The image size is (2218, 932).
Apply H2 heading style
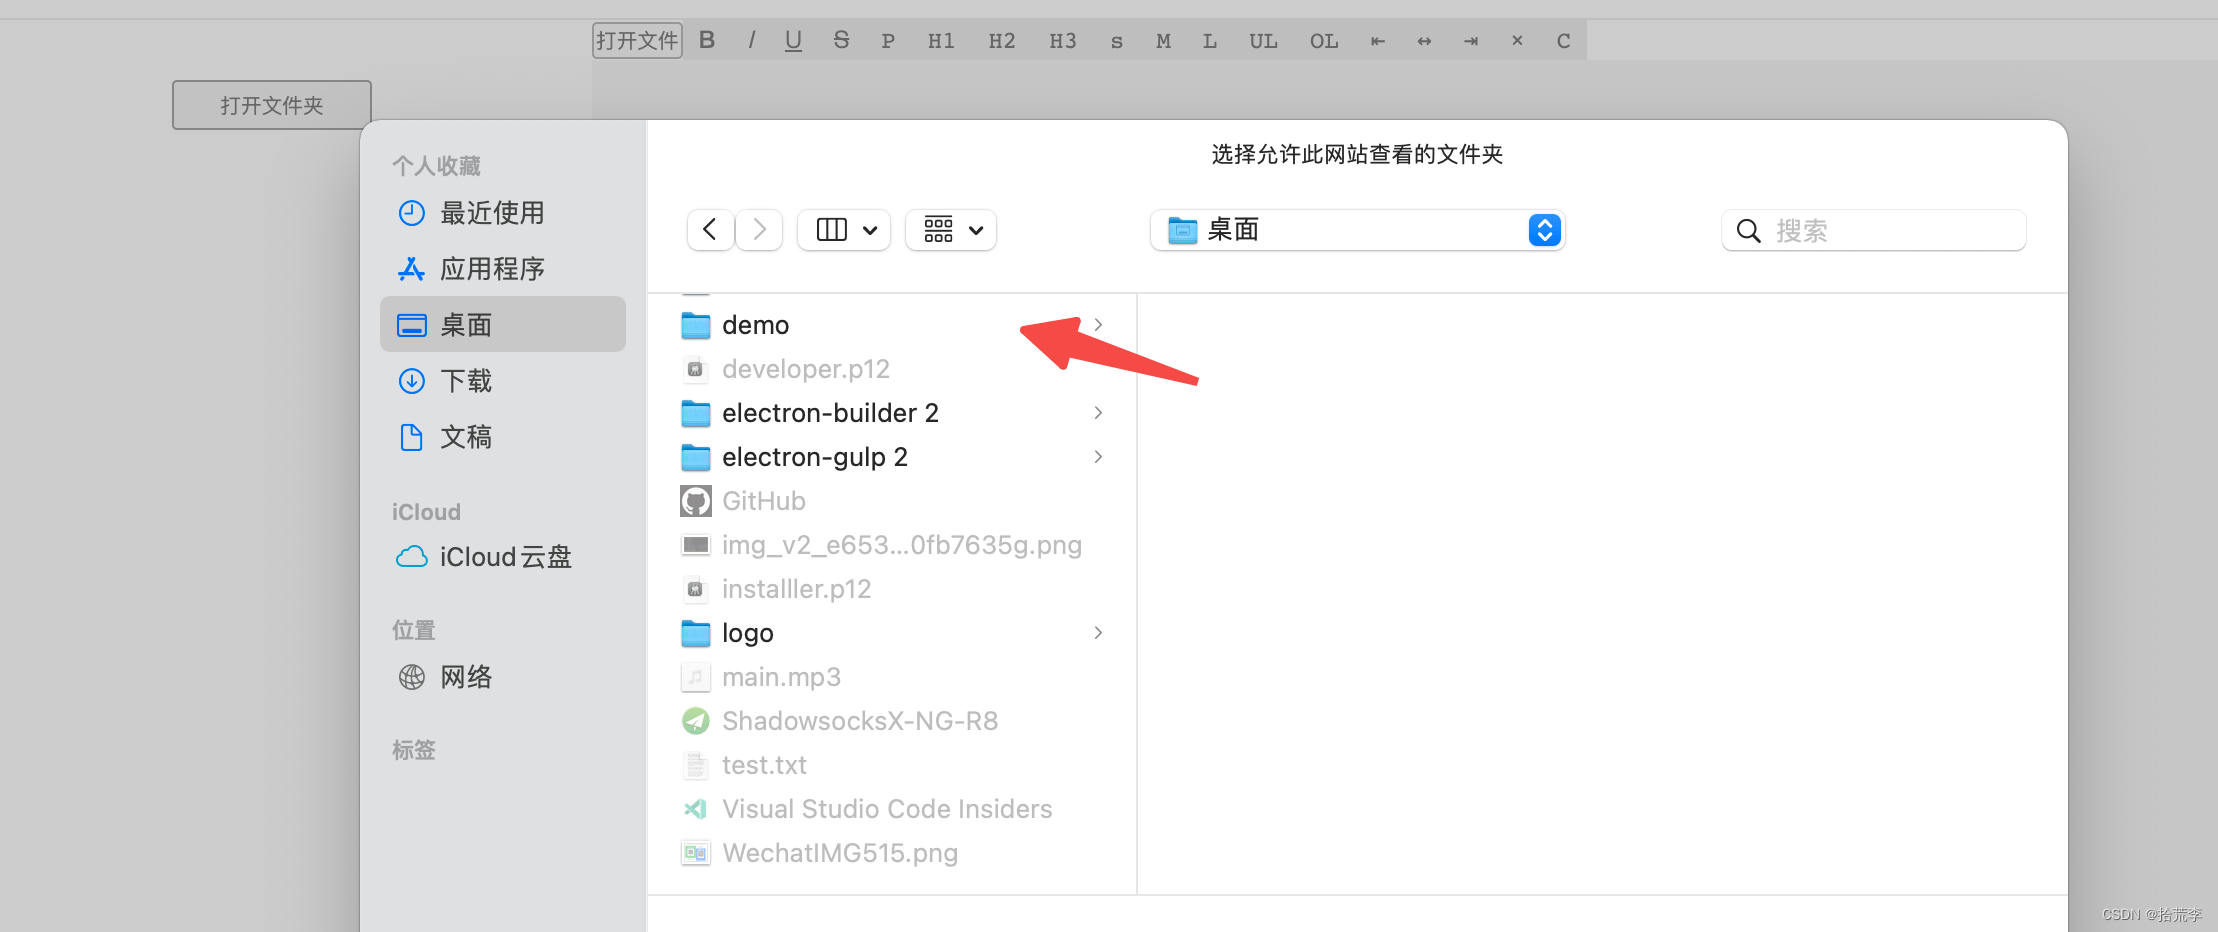pyautogui.click(x=1002, y=41)
